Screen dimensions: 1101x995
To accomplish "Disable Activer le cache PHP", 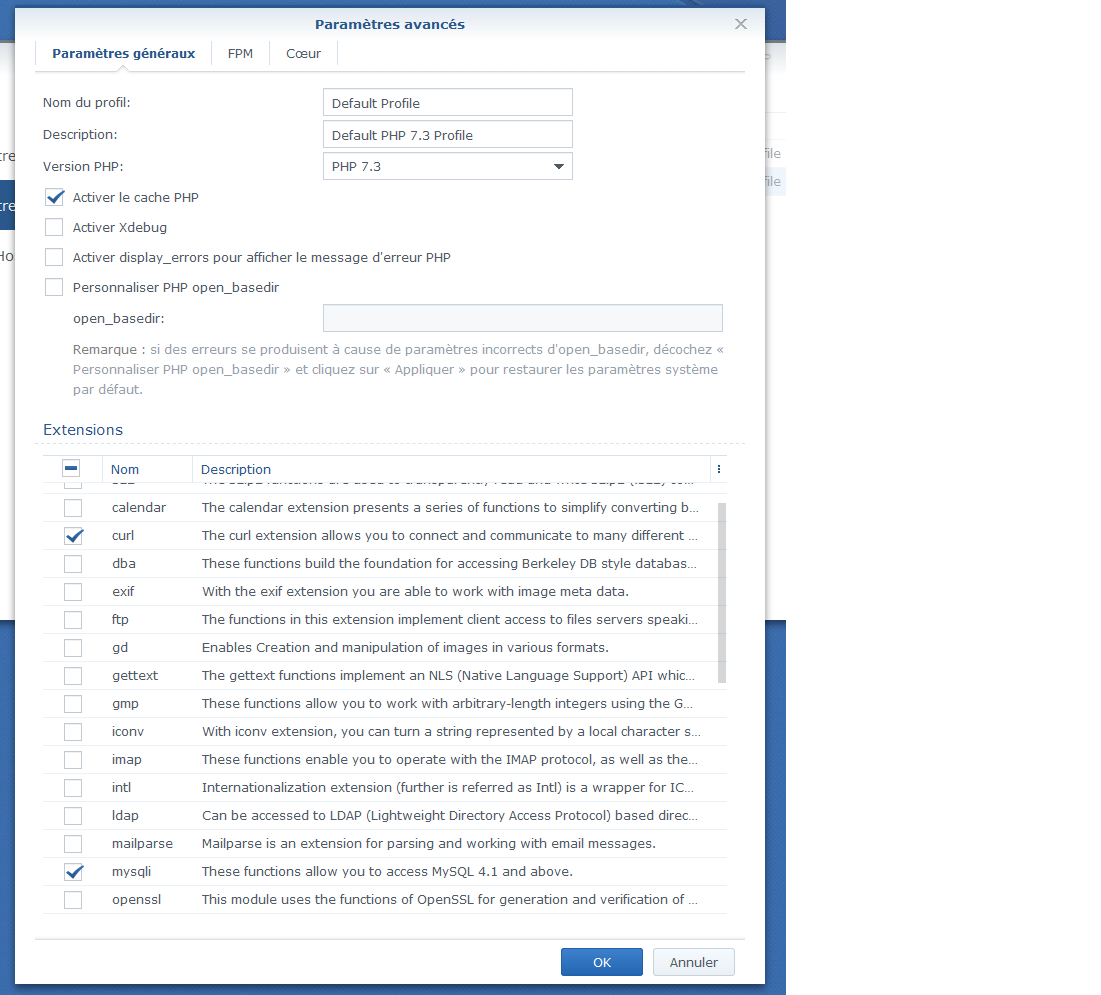I will click(x=54, y=197).
